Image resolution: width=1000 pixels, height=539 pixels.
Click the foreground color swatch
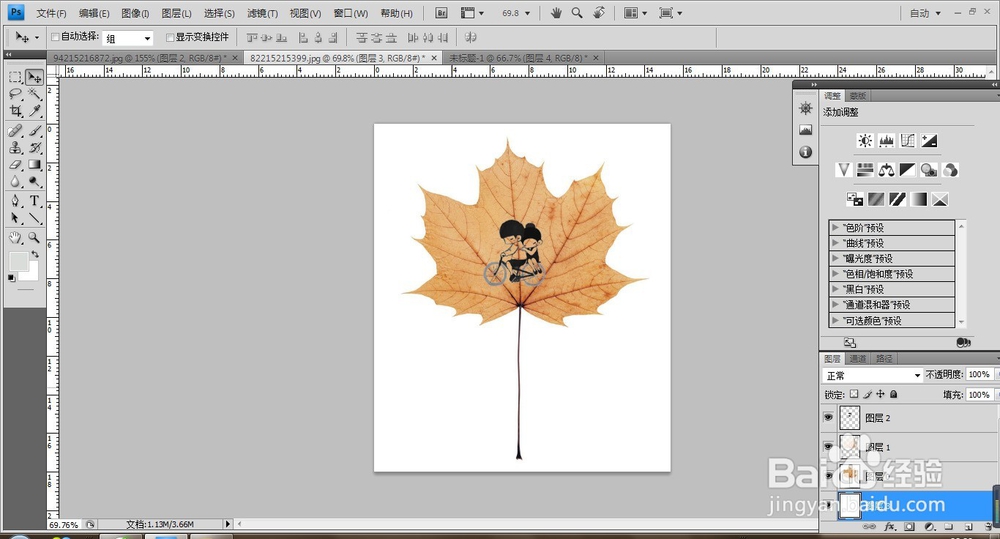point(18,261)
